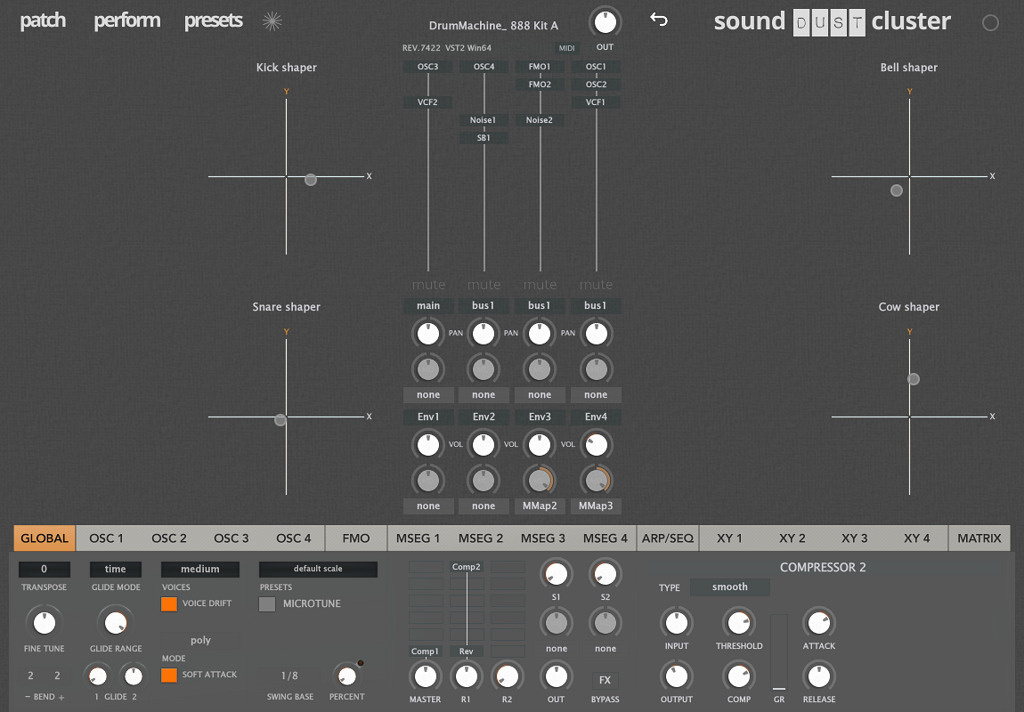Go to the perform page
This screenshot has width=1024, height=712.
coord(127,21)
